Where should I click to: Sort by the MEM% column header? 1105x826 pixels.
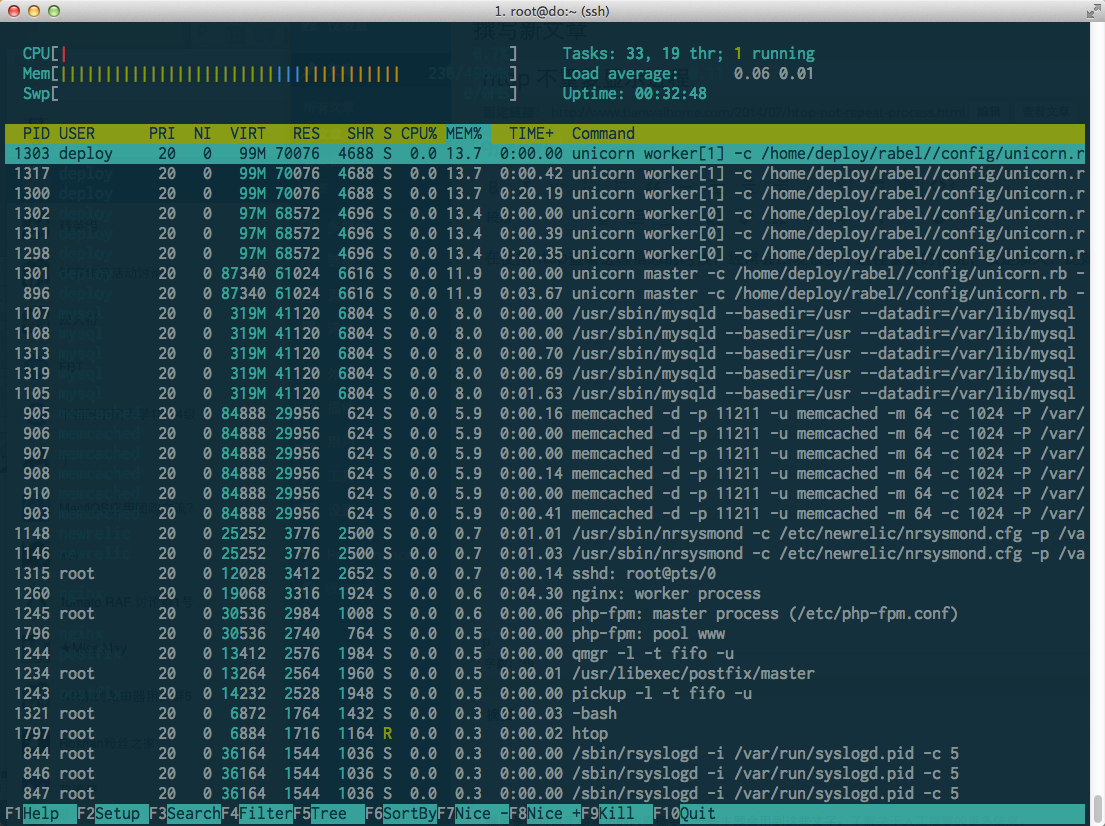(x=464, y=133)
